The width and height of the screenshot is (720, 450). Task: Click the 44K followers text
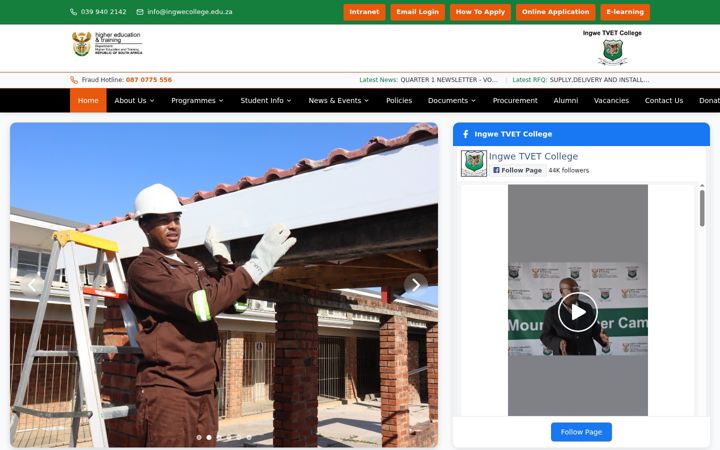pos(568,170)
